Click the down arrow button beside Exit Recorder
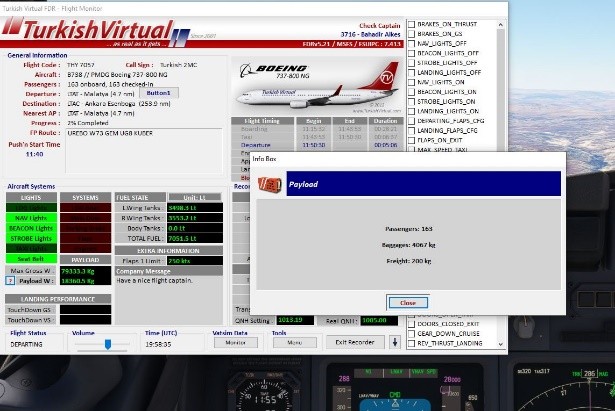The height and width of the screenshot is (411, 615). [395, 342]
